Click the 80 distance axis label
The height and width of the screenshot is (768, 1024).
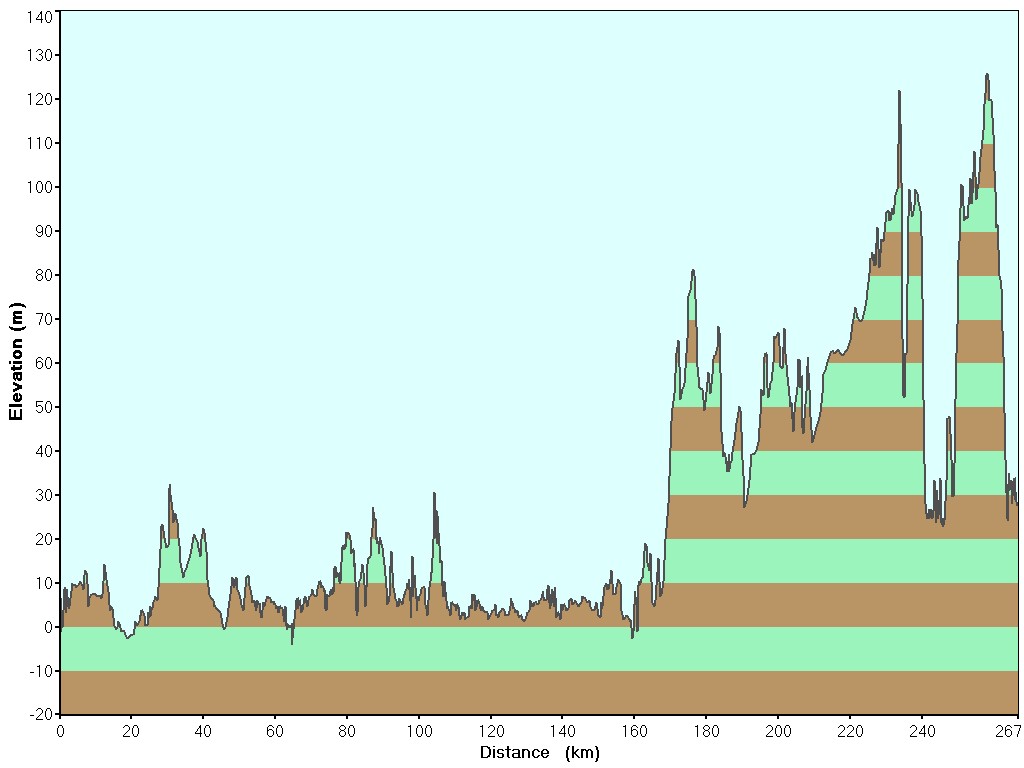coord(347,731)
